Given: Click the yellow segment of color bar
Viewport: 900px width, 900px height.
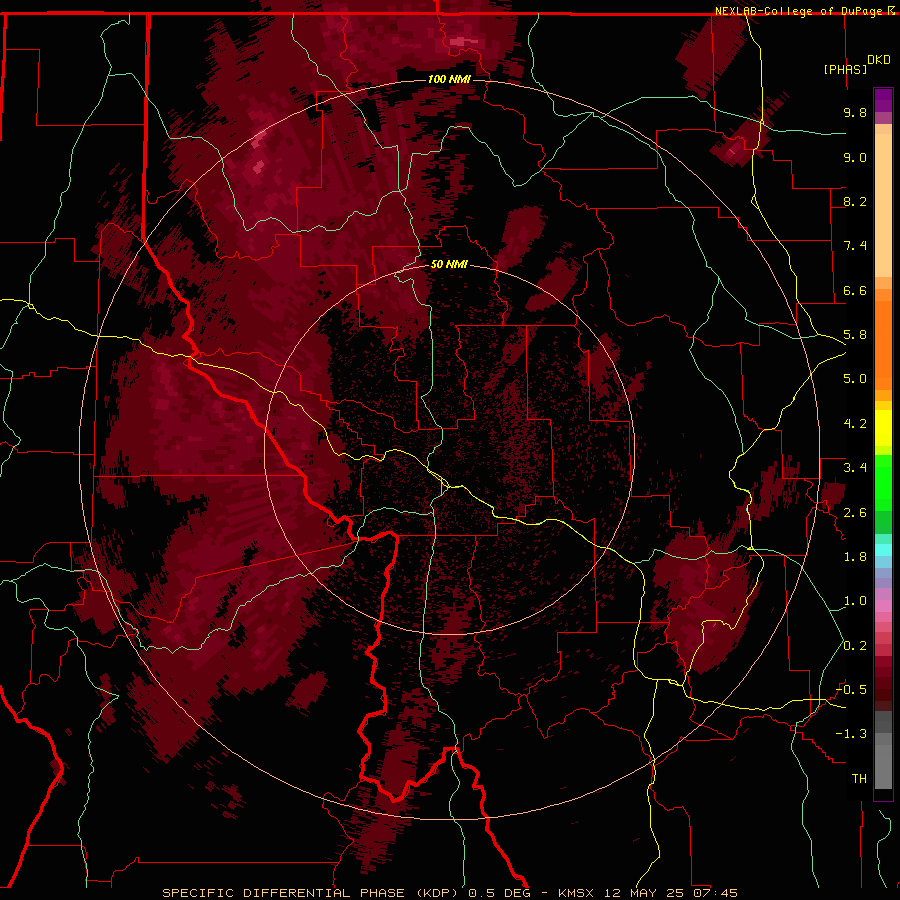Looking at the screenshot, I should tap(883, 428).
